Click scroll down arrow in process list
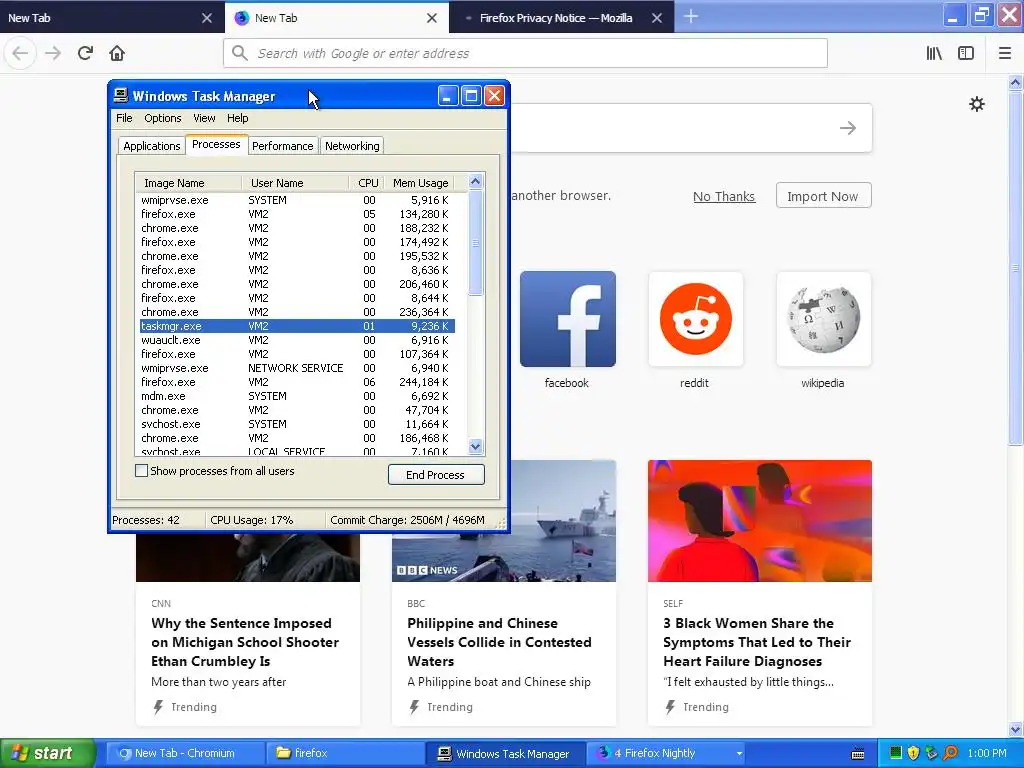 [475, 447]
